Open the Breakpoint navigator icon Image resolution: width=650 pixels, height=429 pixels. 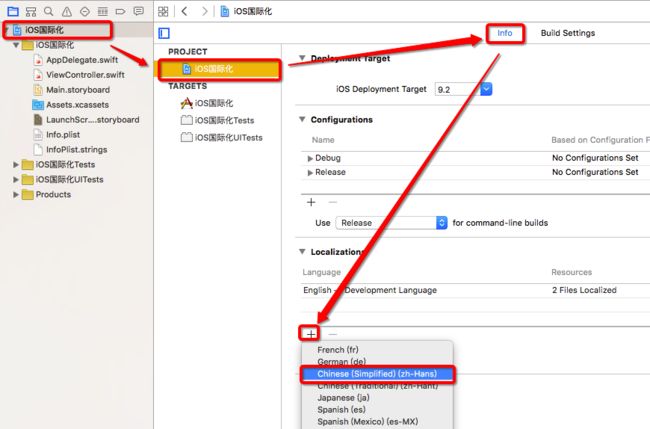point(120,11)
